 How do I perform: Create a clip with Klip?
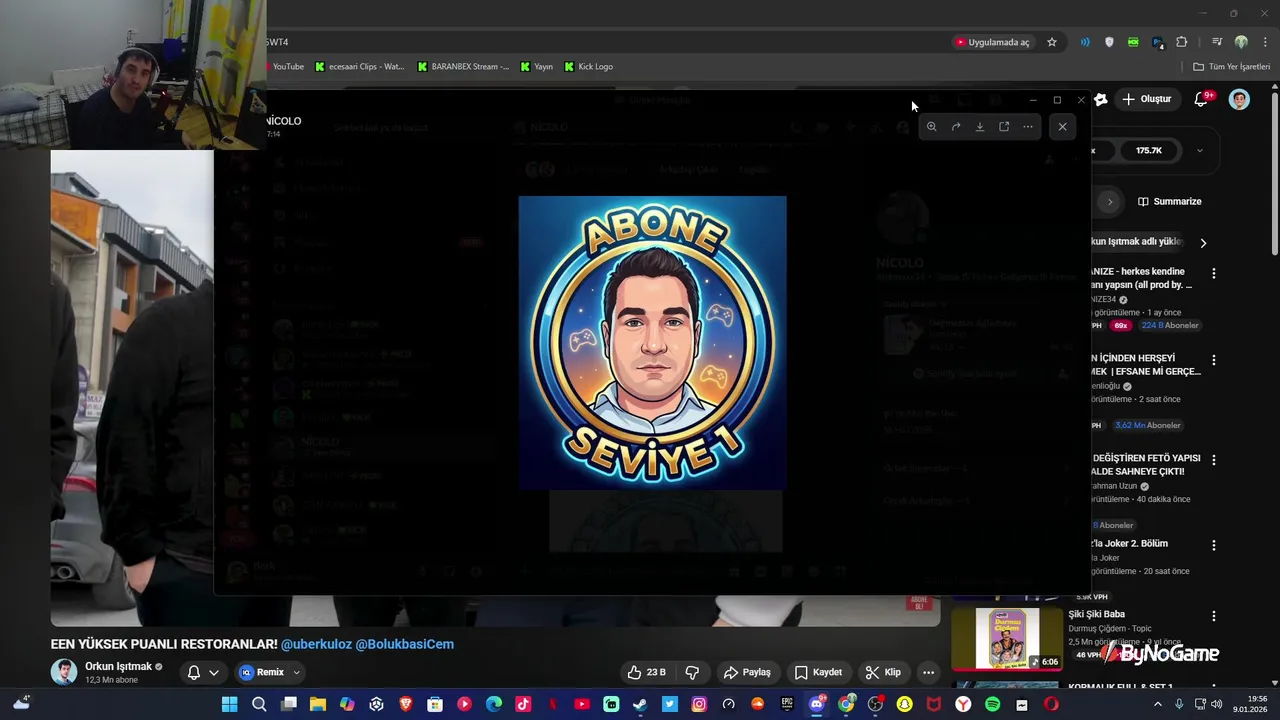883,672
